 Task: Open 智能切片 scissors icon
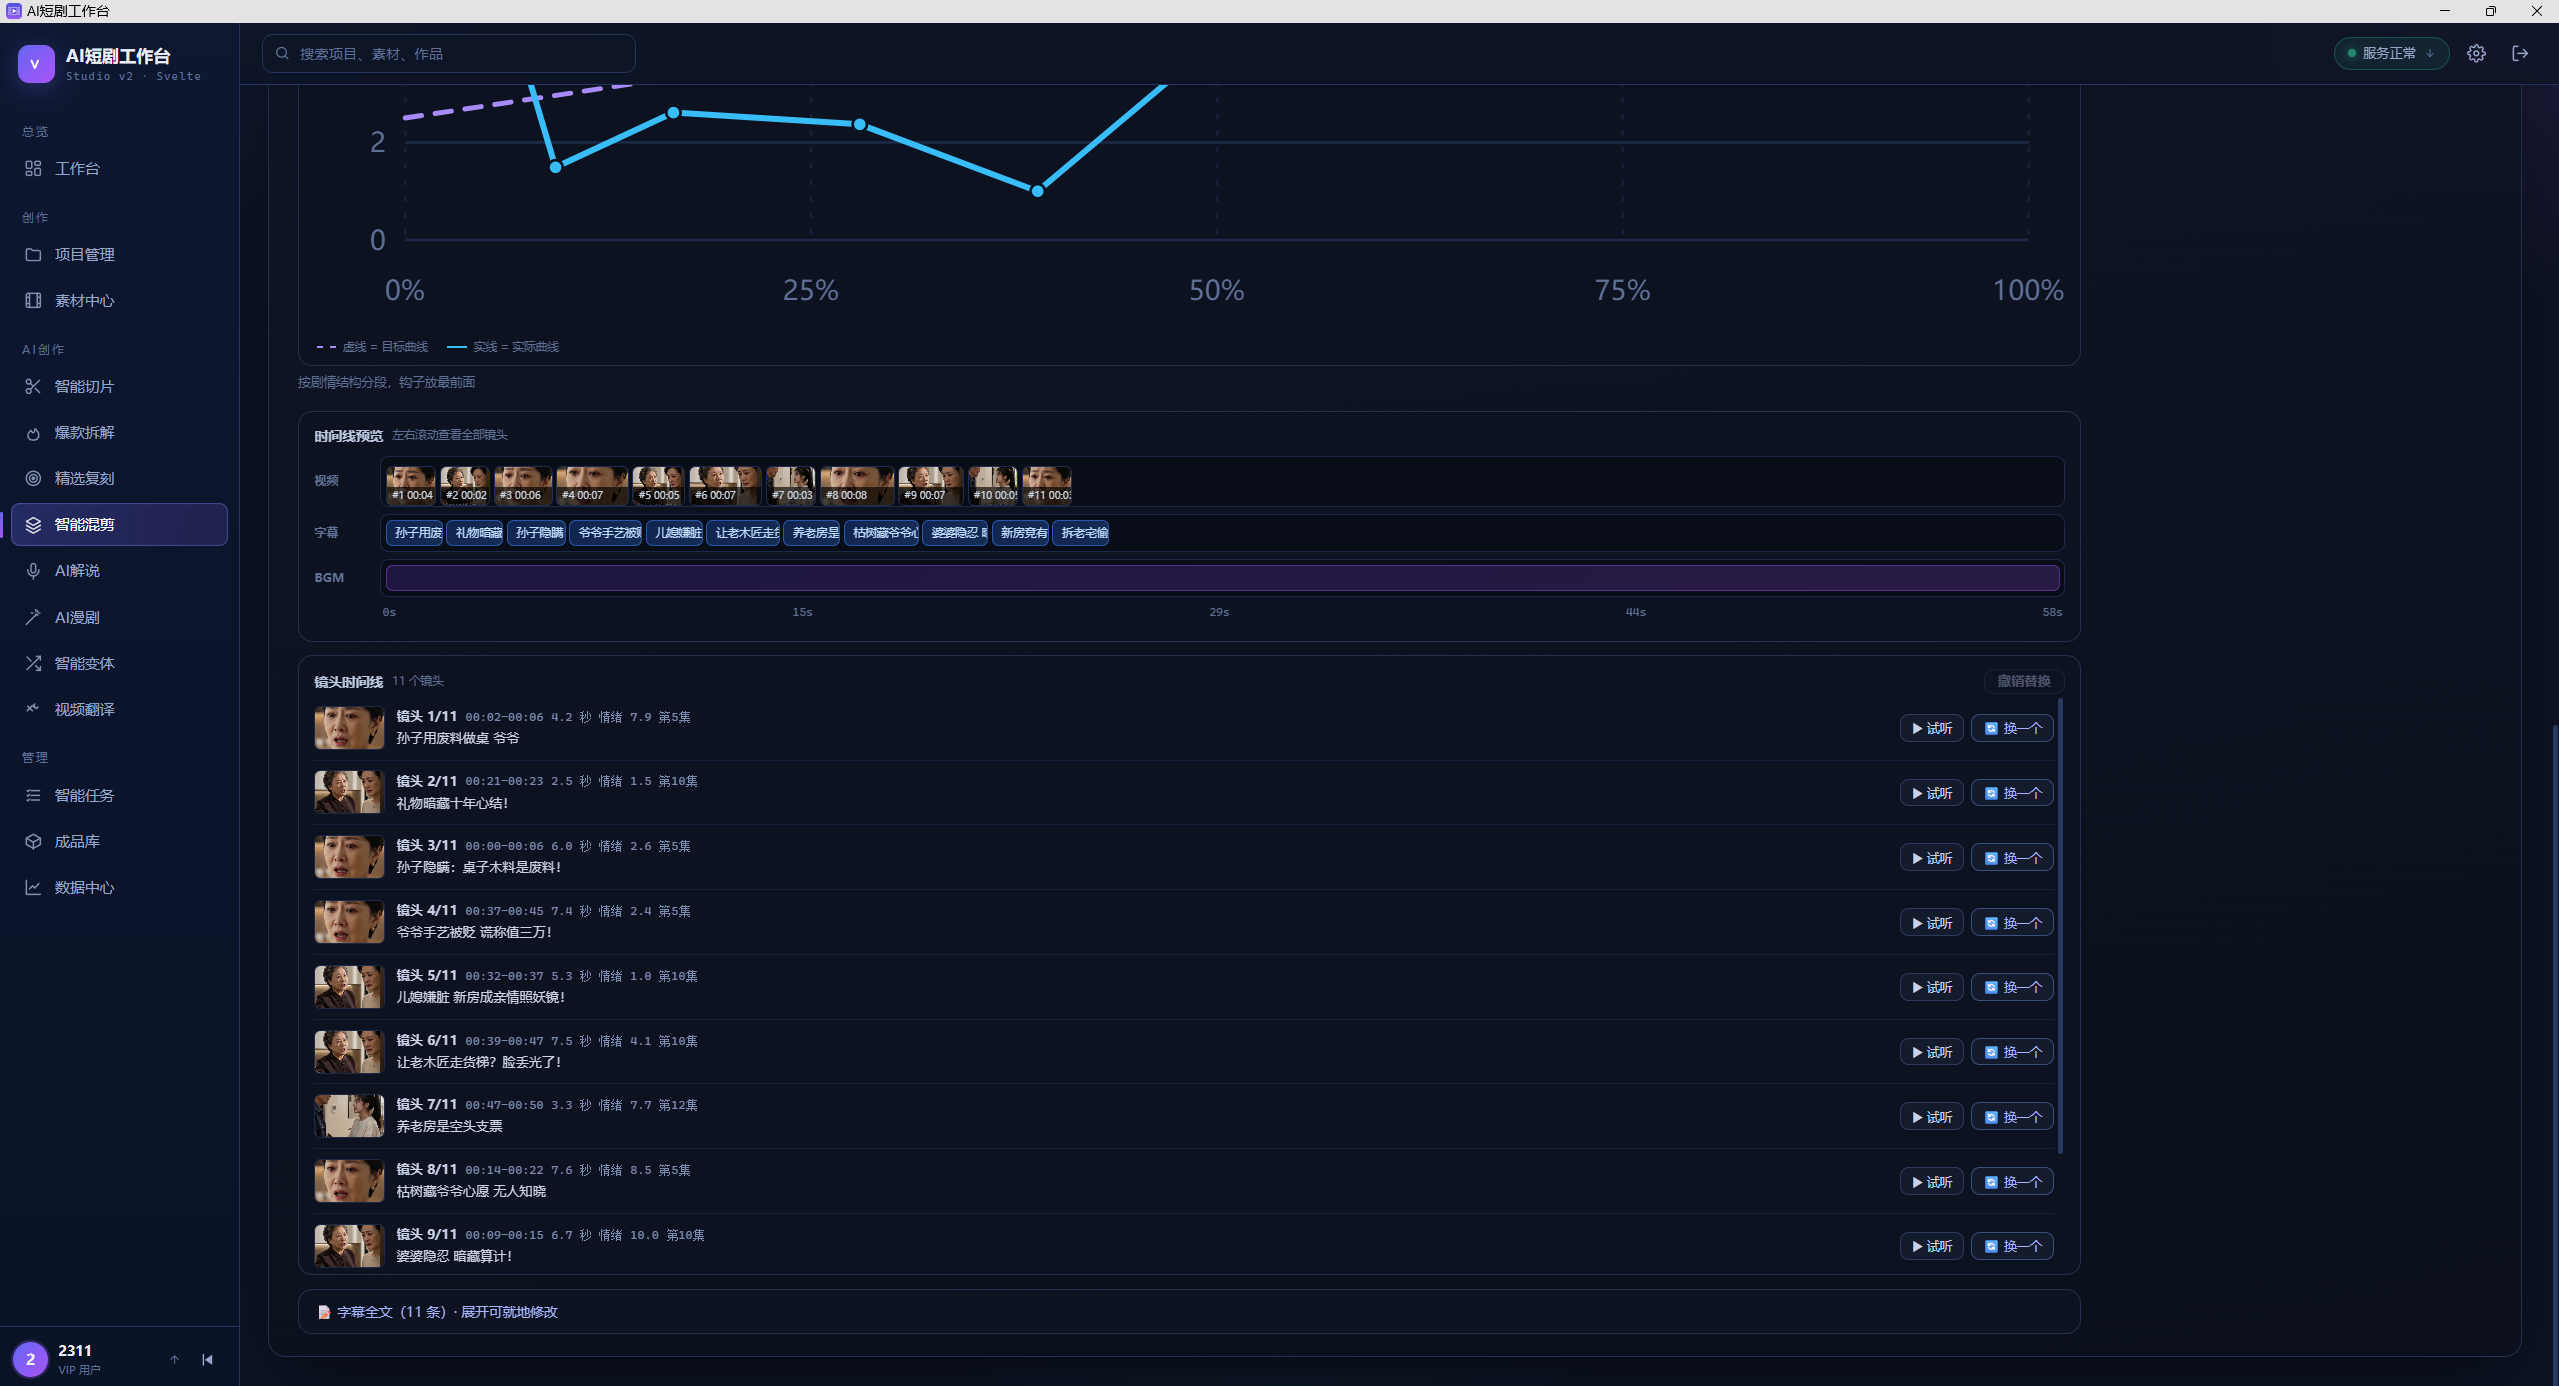[33, 386]
